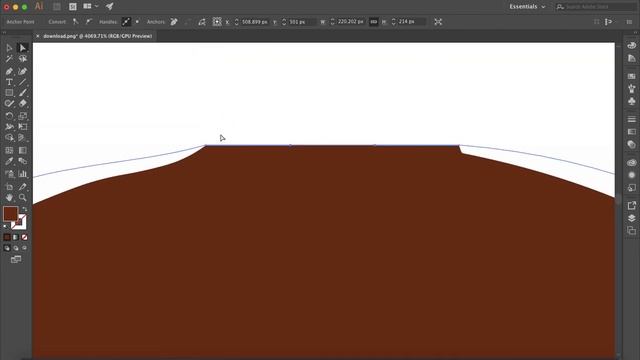Select the Slice tool
Screen dimensions: 640x360
[x=23, y=187]
